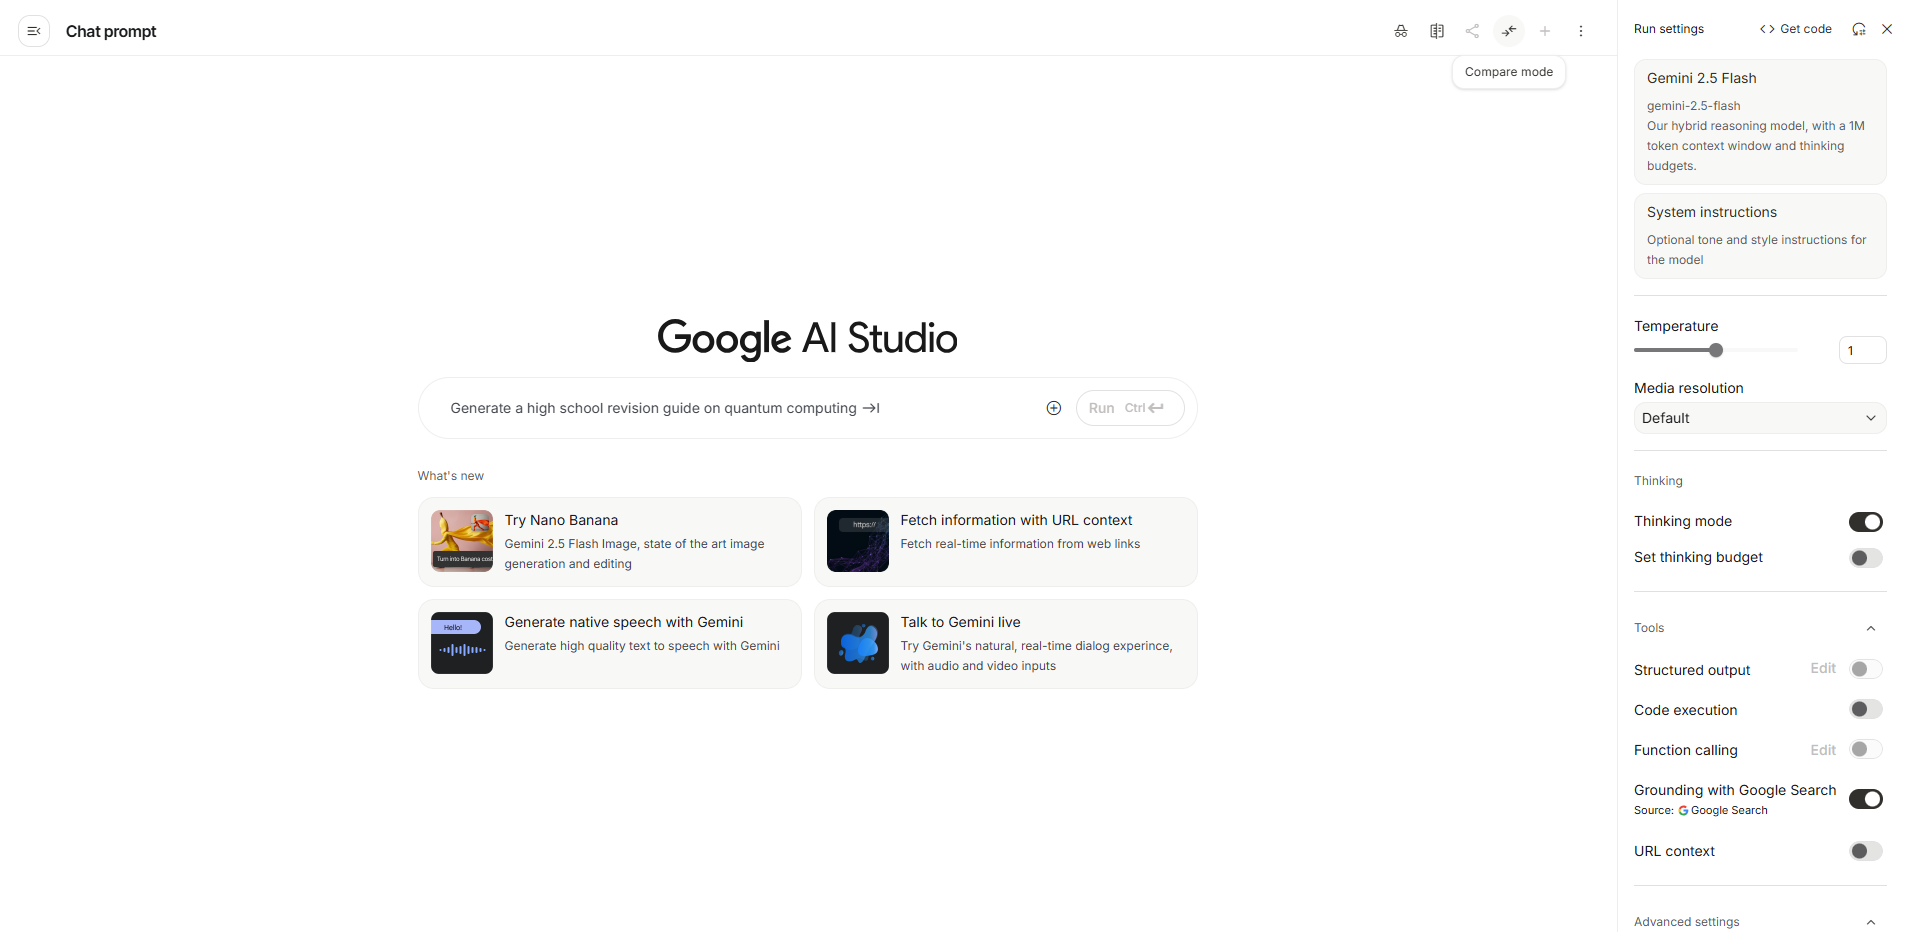Open the Try Nano Banana card
This screenshot has height=932, width=1905.
pyautogui.click(x=609, y=541)
